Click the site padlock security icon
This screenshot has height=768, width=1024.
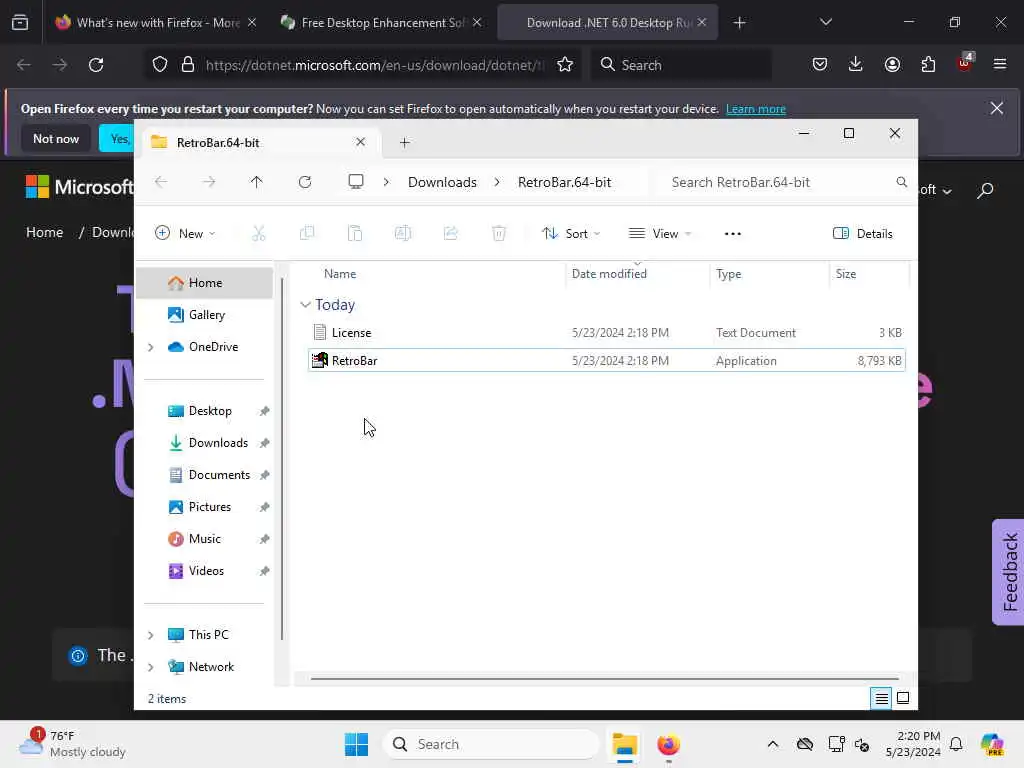point(188,65)
